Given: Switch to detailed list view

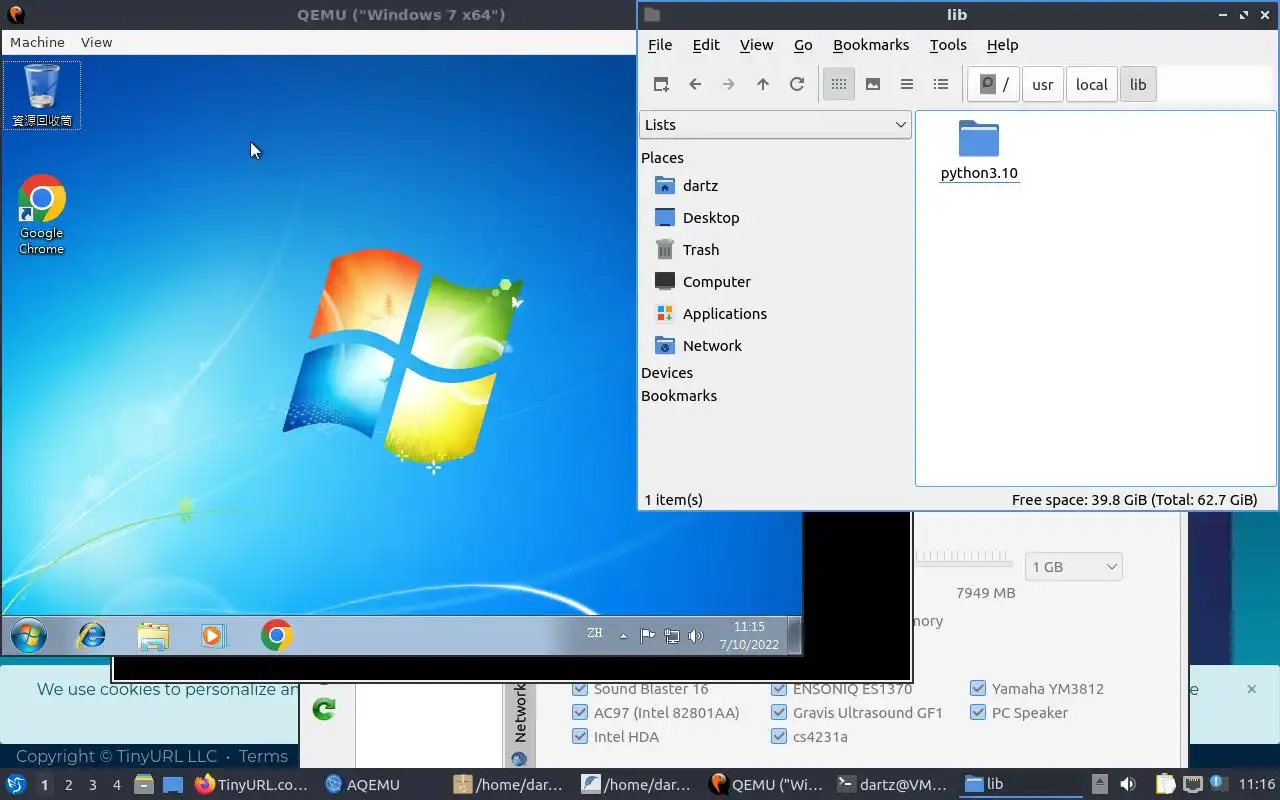Looking at the screenshot, I should click(941, 85).
